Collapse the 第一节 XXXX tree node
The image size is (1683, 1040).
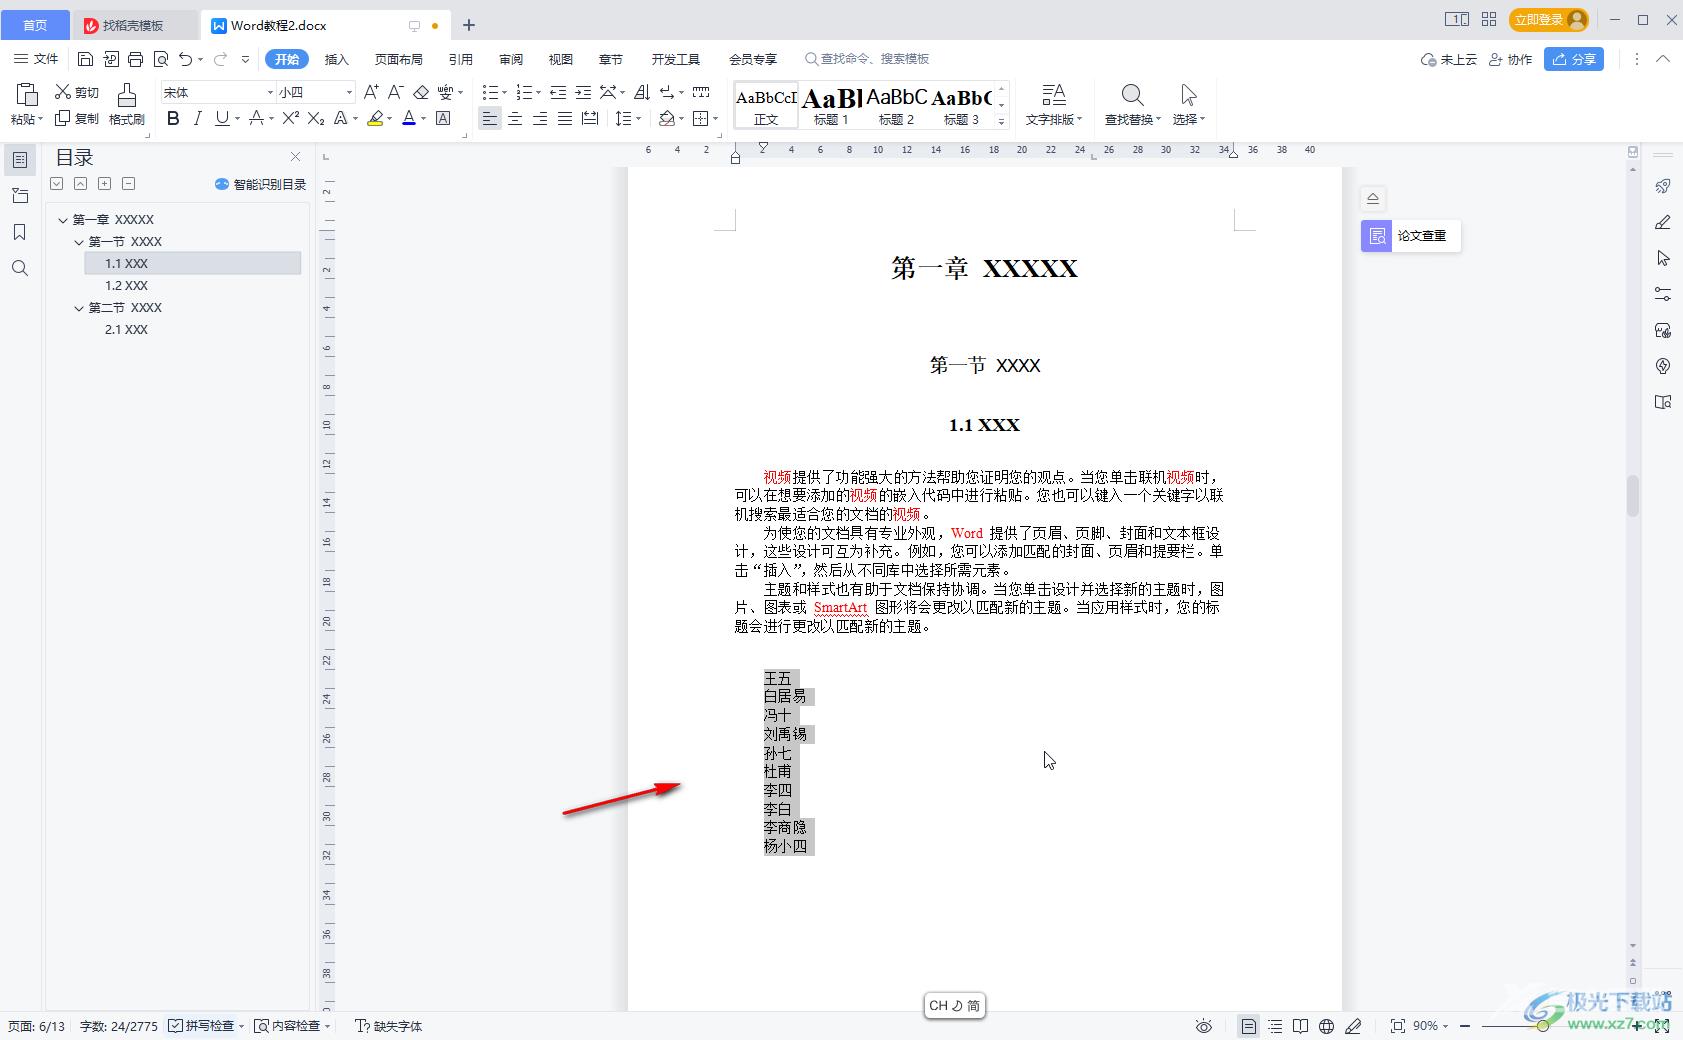(x=79, y=242)
